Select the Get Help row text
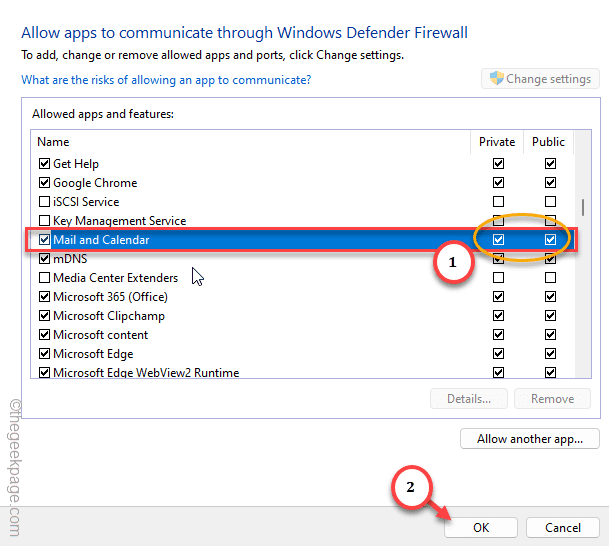Image resolution: width=609 pixels, height=546 pixels. [76, 164]
